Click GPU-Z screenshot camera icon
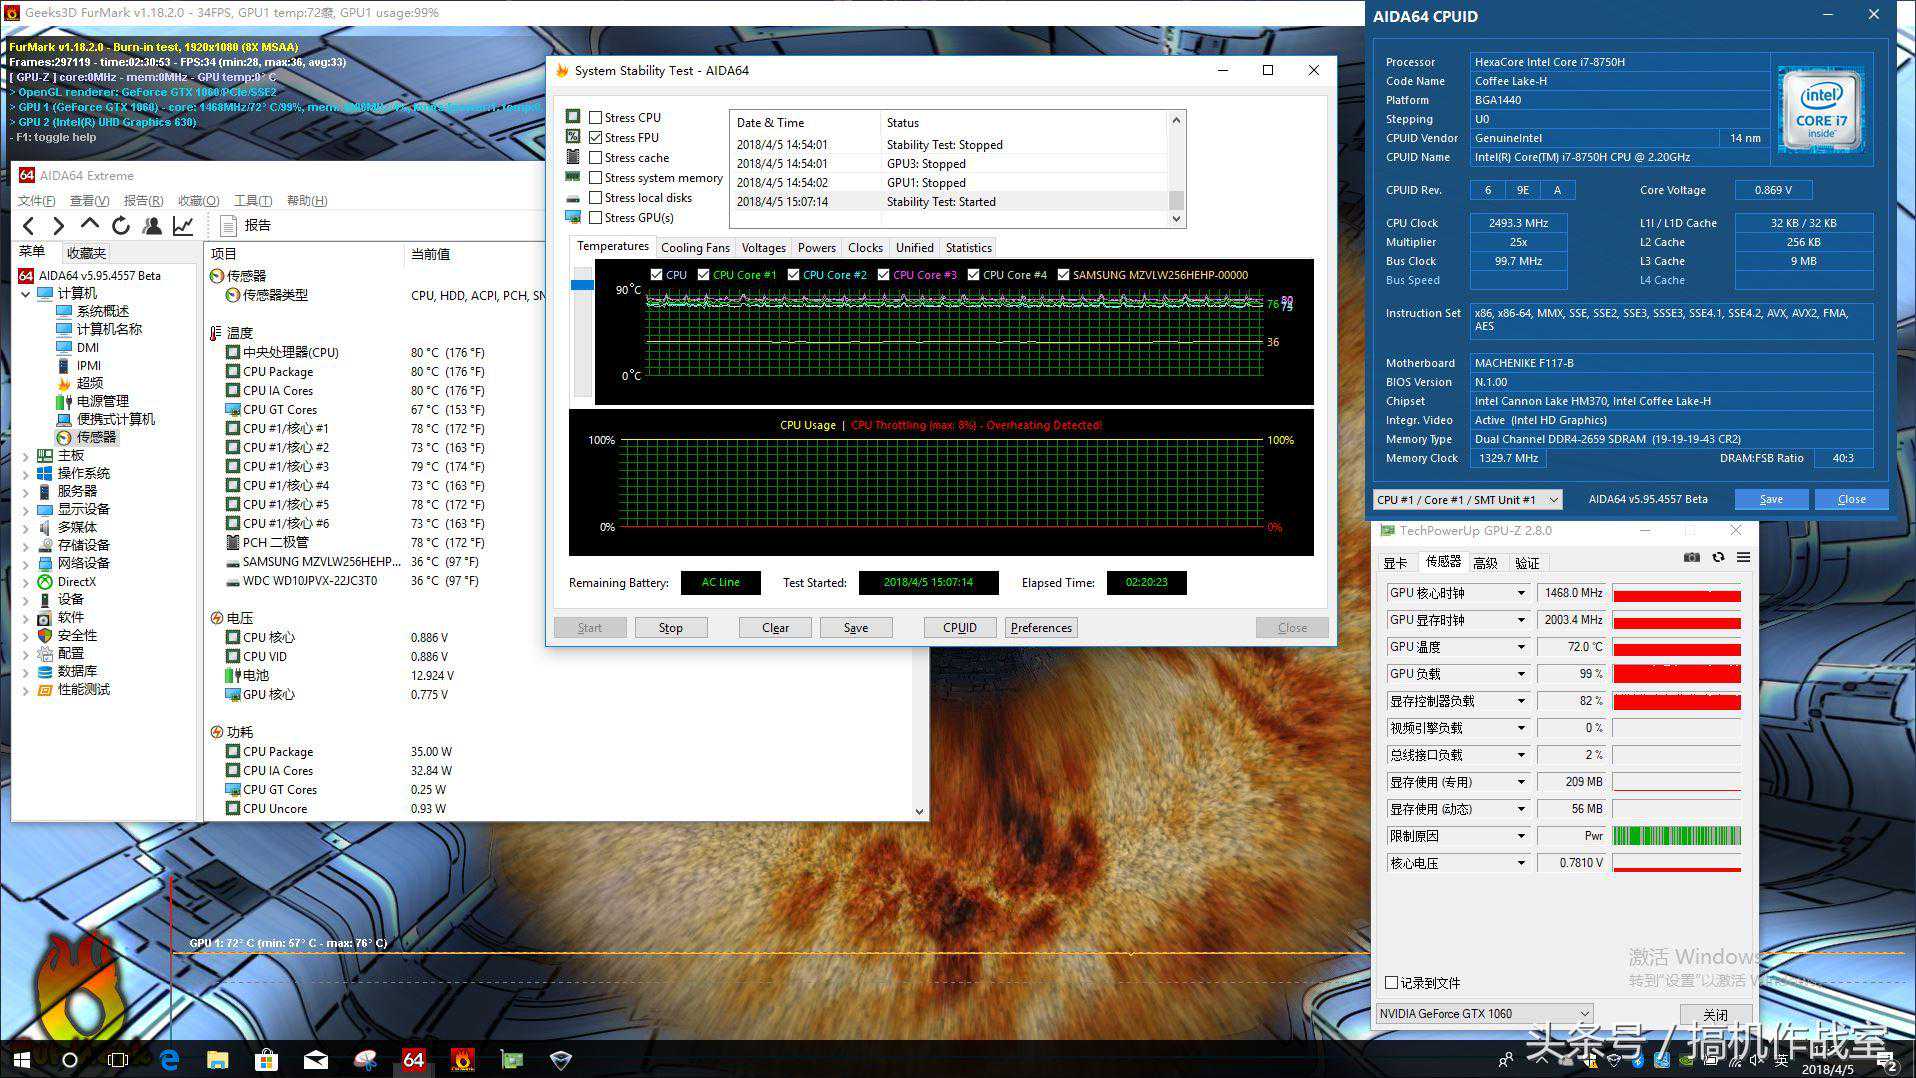The width and height of the screenshot is (1916, 1078). click(x=1692, y=558)
